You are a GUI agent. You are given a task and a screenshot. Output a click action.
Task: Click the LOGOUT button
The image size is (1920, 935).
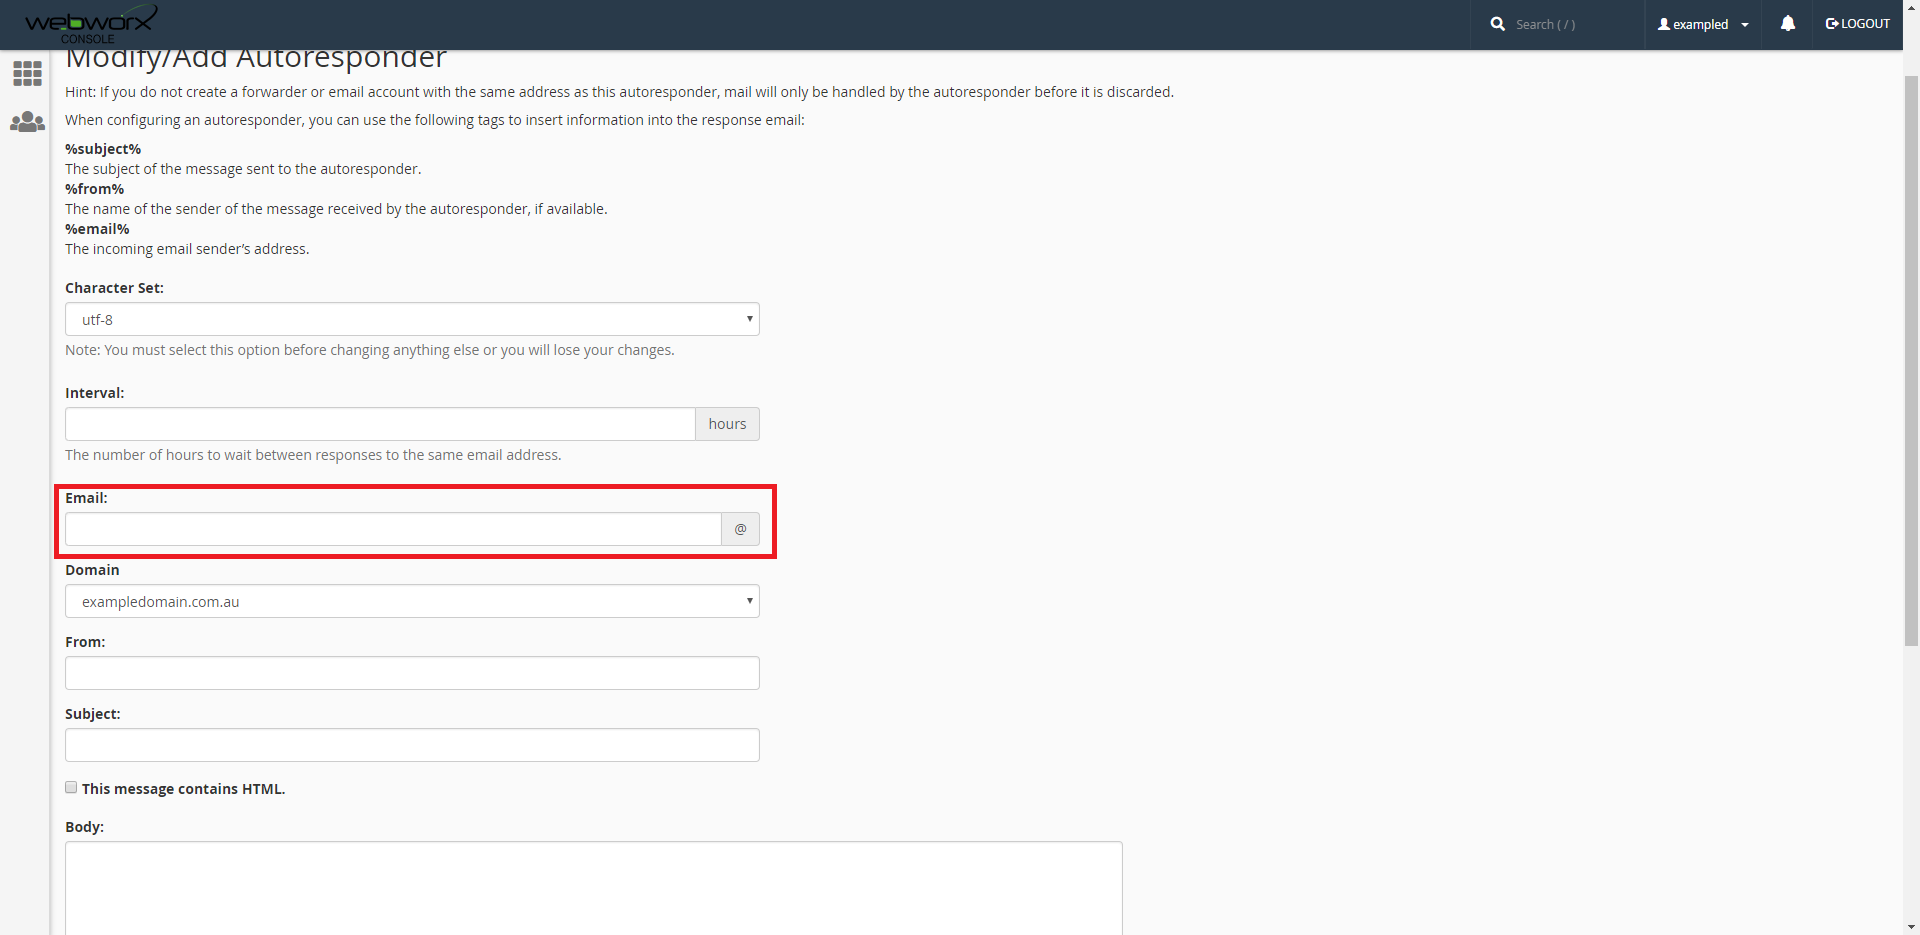(x=1857, y=24)
